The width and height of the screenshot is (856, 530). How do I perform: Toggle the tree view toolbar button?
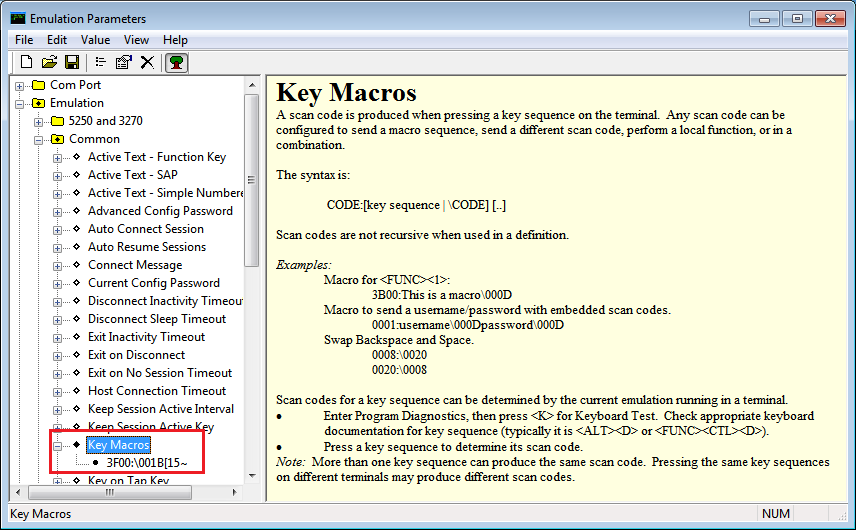(x=177, y=62)
